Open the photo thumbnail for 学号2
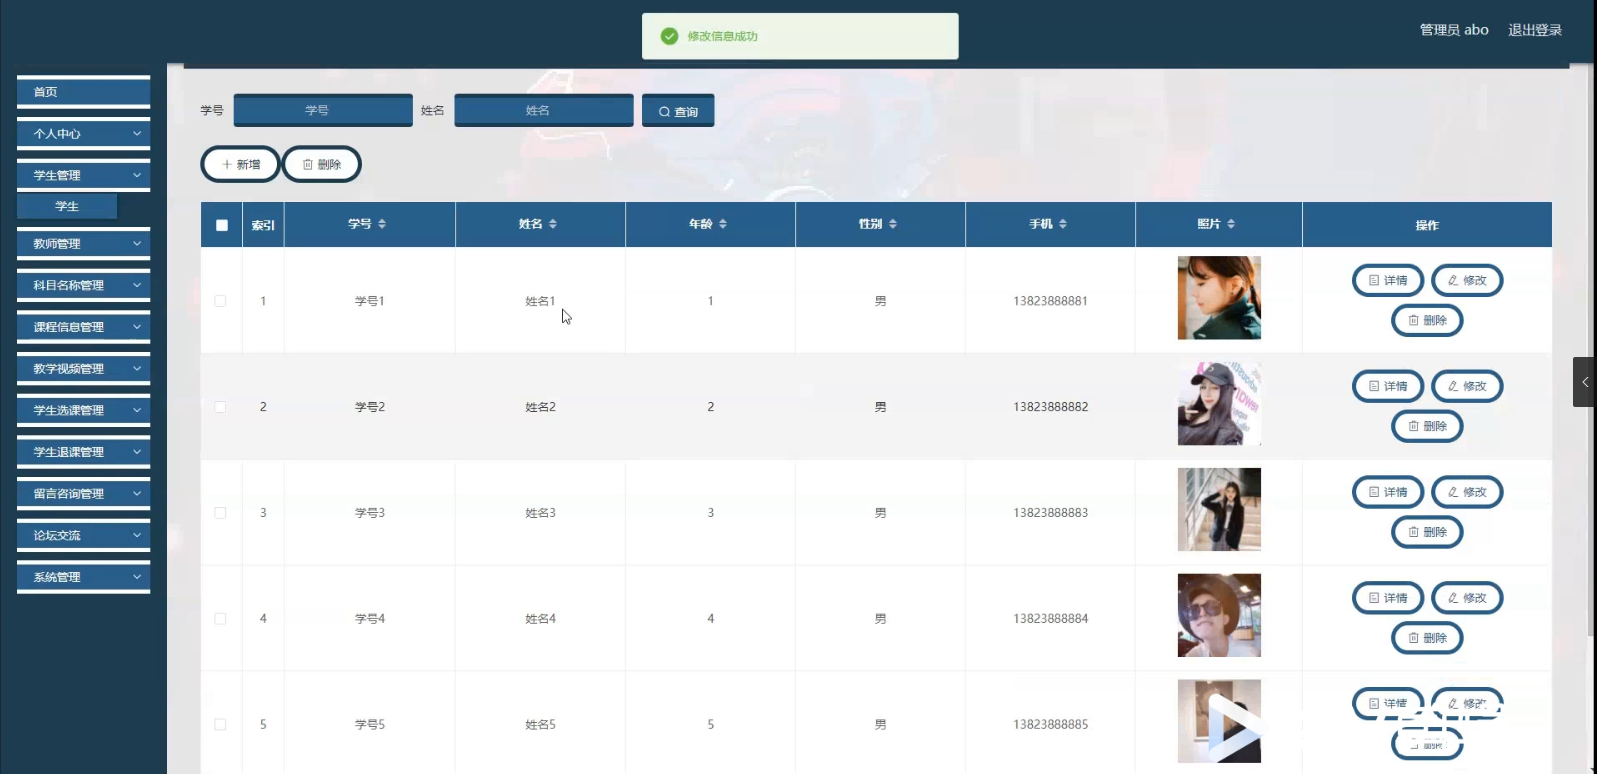The width and height of the screenshot is (1597, 774). coord(1218,404)
